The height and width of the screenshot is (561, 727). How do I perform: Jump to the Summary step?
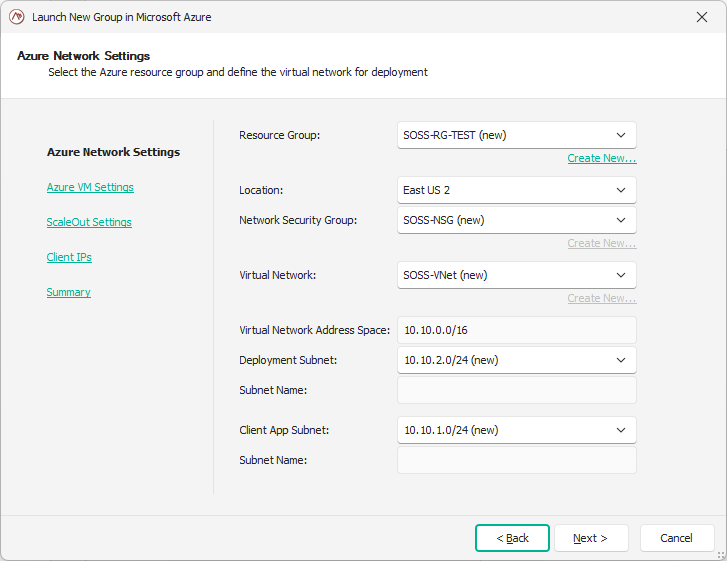69,293
